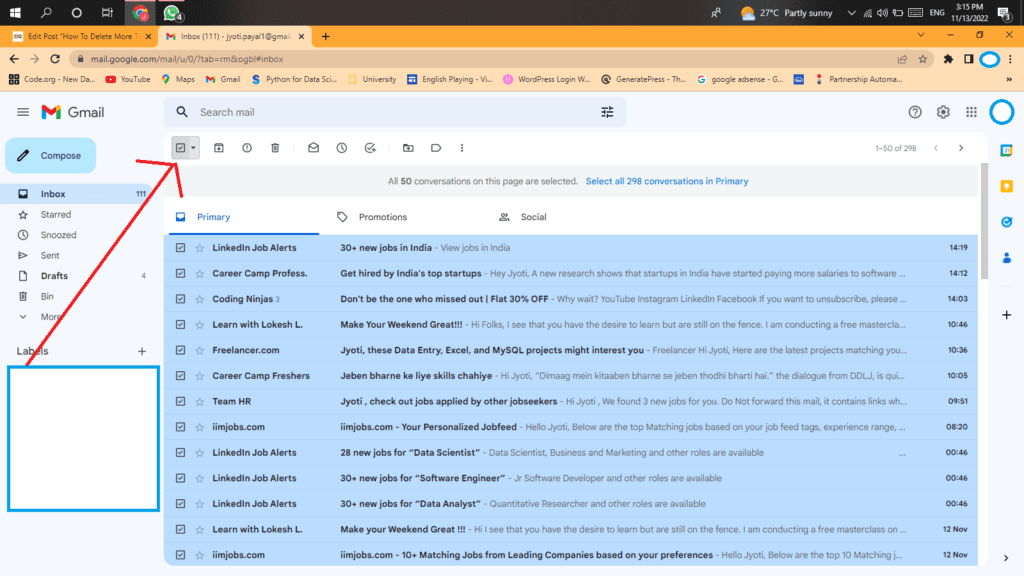Open Google Tasks side panel icon
The image size is (1024, 576).
coord(1006,222)
